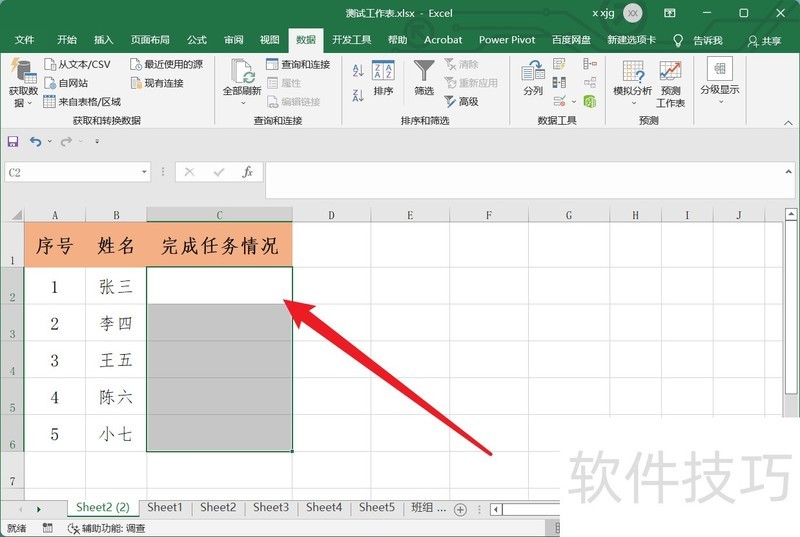The height and width of the screenshot is (537, 800).
Task: Click Text to Columns (分列)
Action: click(x=533, y=78)
